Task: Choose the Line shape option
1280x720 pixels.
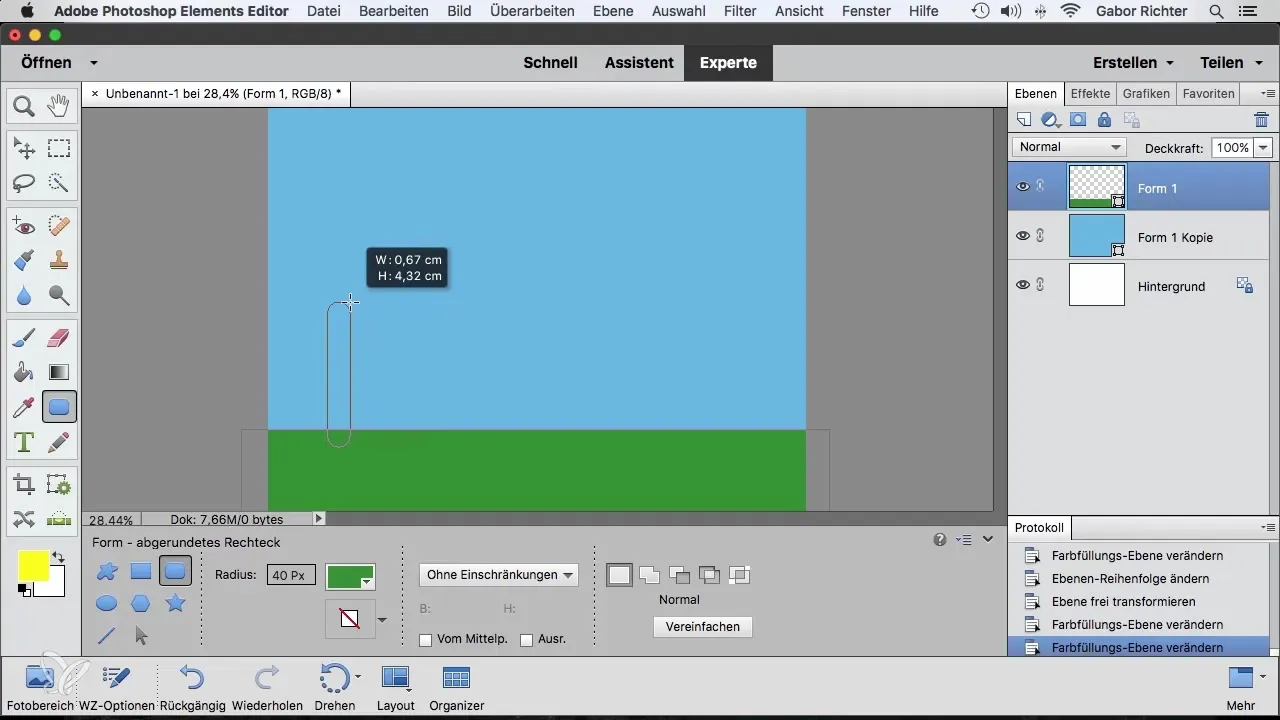Action: pos(107,635)
